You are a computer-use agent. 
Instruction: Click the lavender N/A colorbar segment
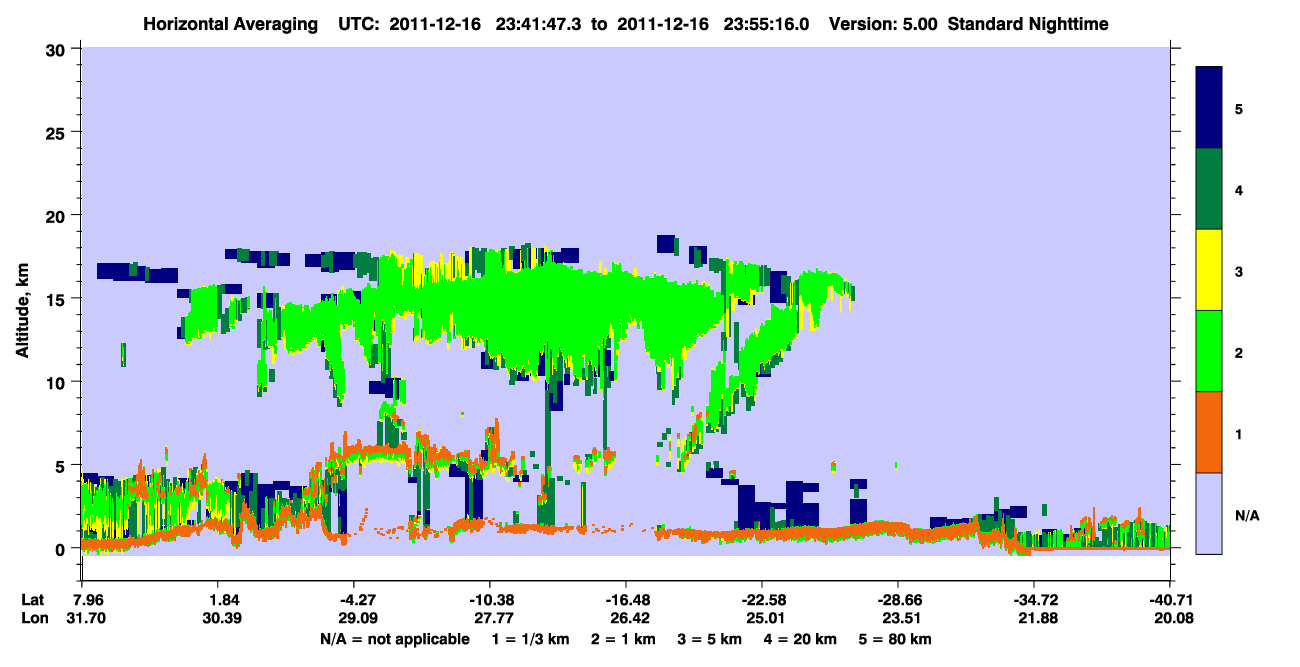[1210, 512]
